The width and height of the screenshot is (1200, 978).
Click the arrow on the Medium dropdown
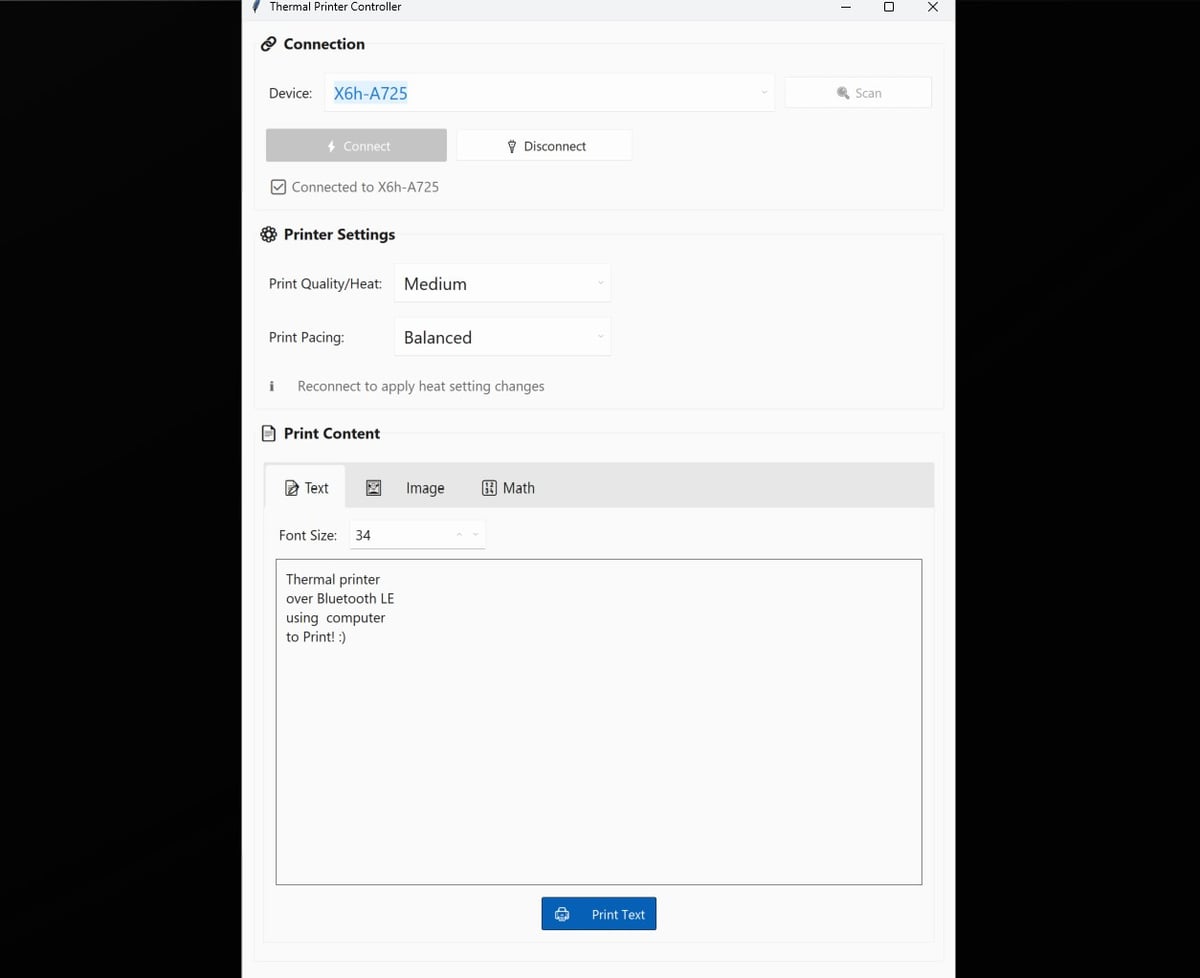pyautogui.click(x=601, y=283)
